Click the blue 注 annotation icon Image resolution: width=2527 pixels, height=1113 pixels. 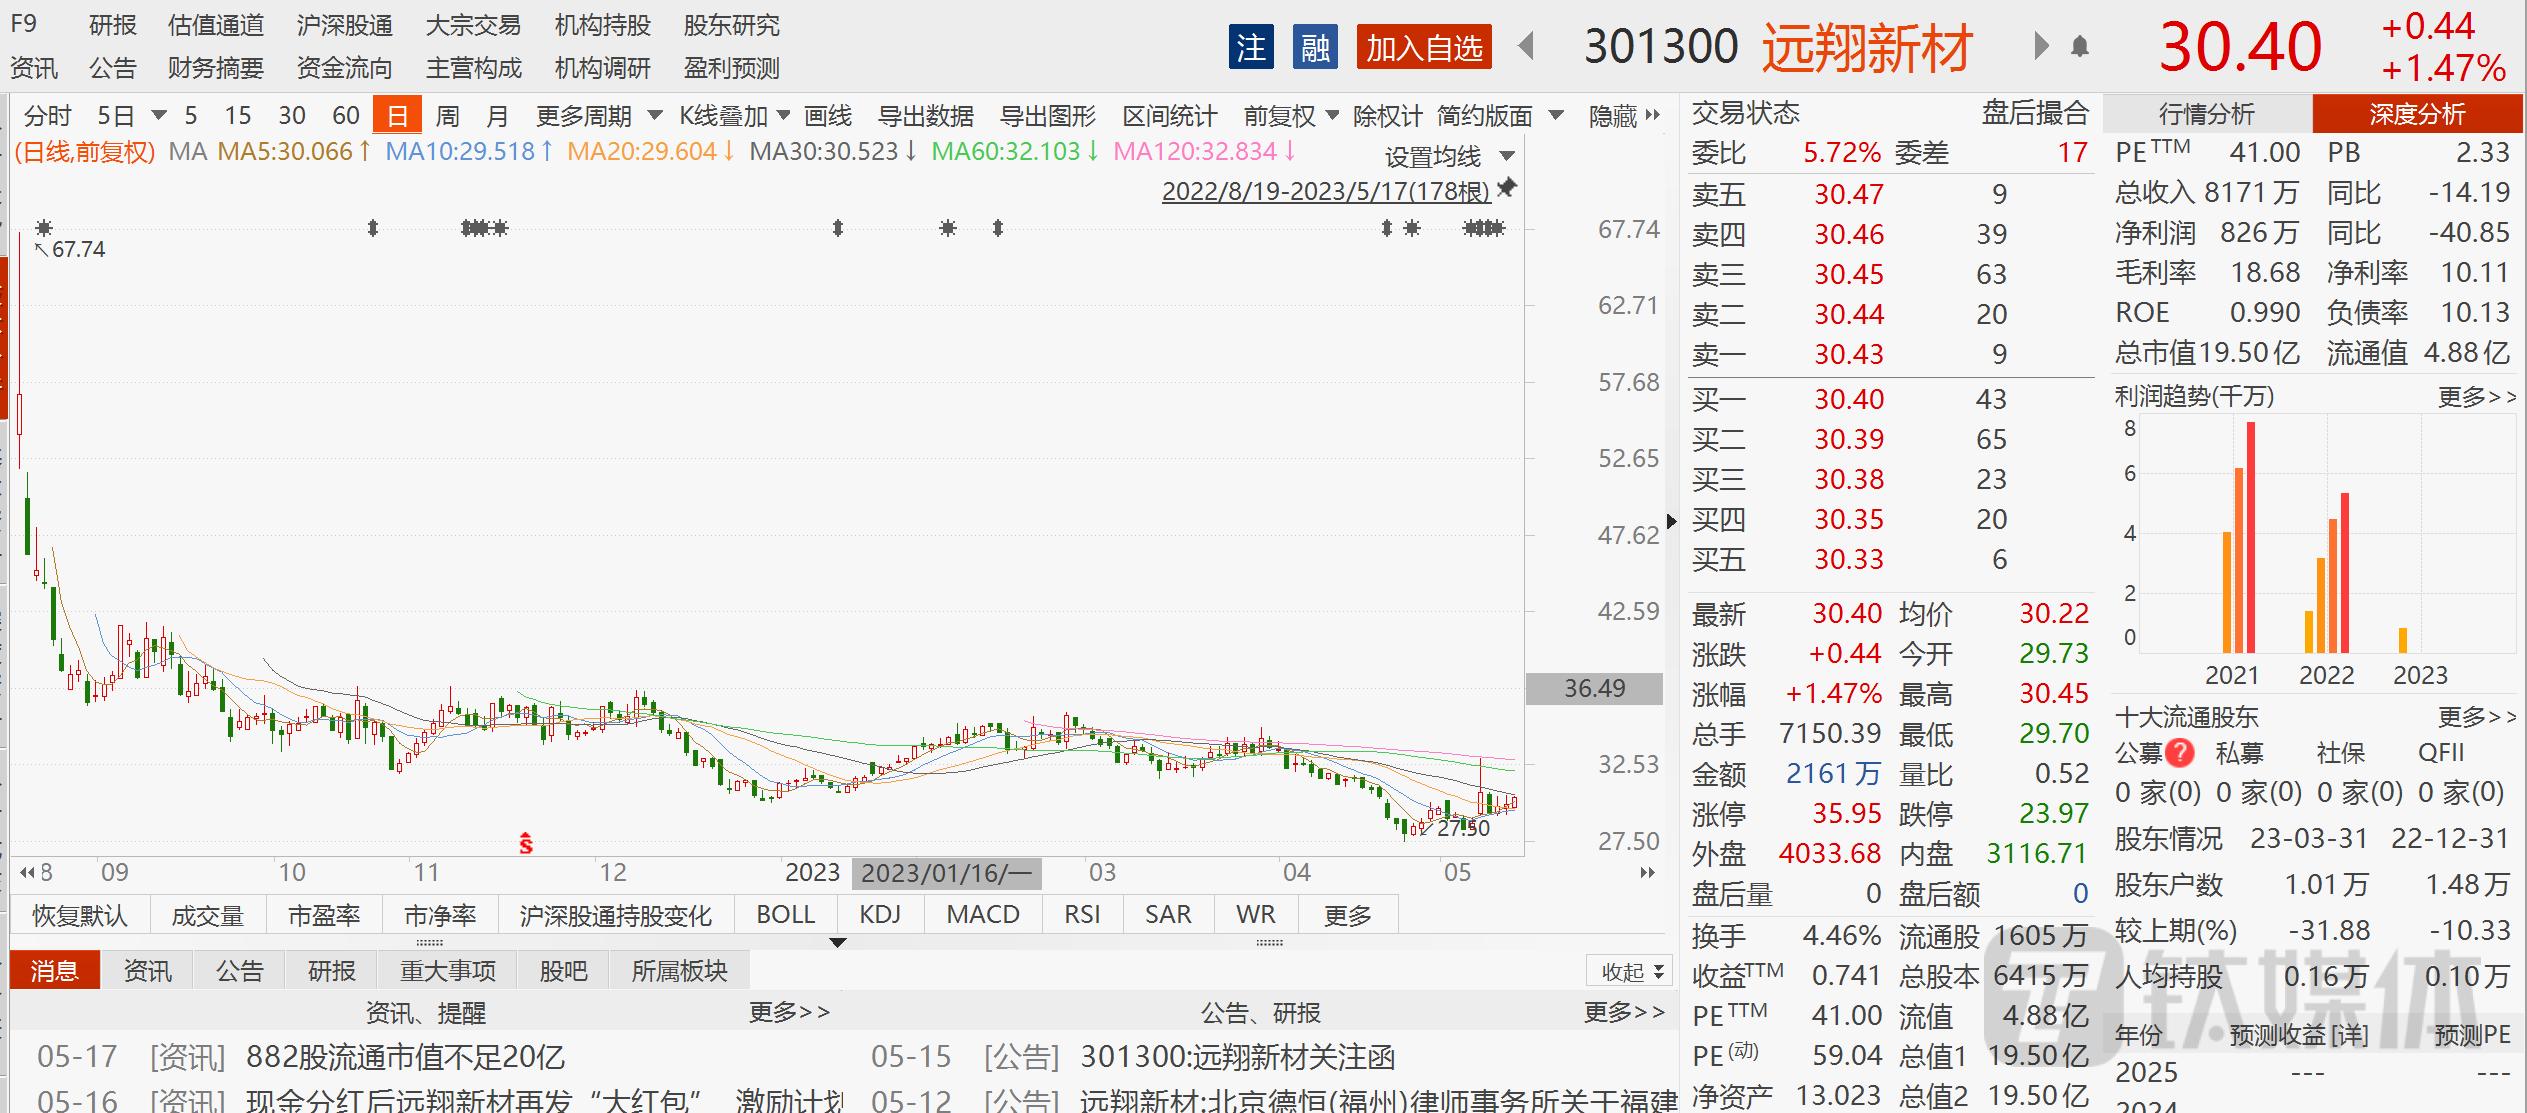(1252, 47)
